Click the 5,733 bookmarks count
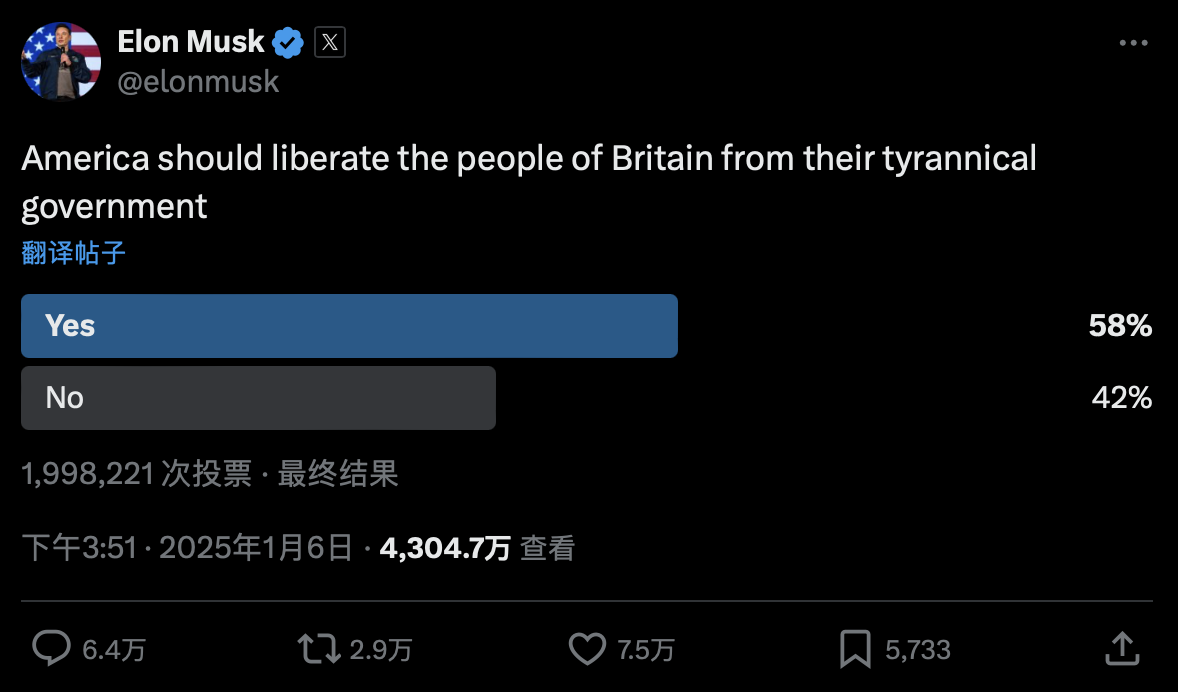Screen dimensions: 1178x692 pyautogui.click(x=917, y=650)
